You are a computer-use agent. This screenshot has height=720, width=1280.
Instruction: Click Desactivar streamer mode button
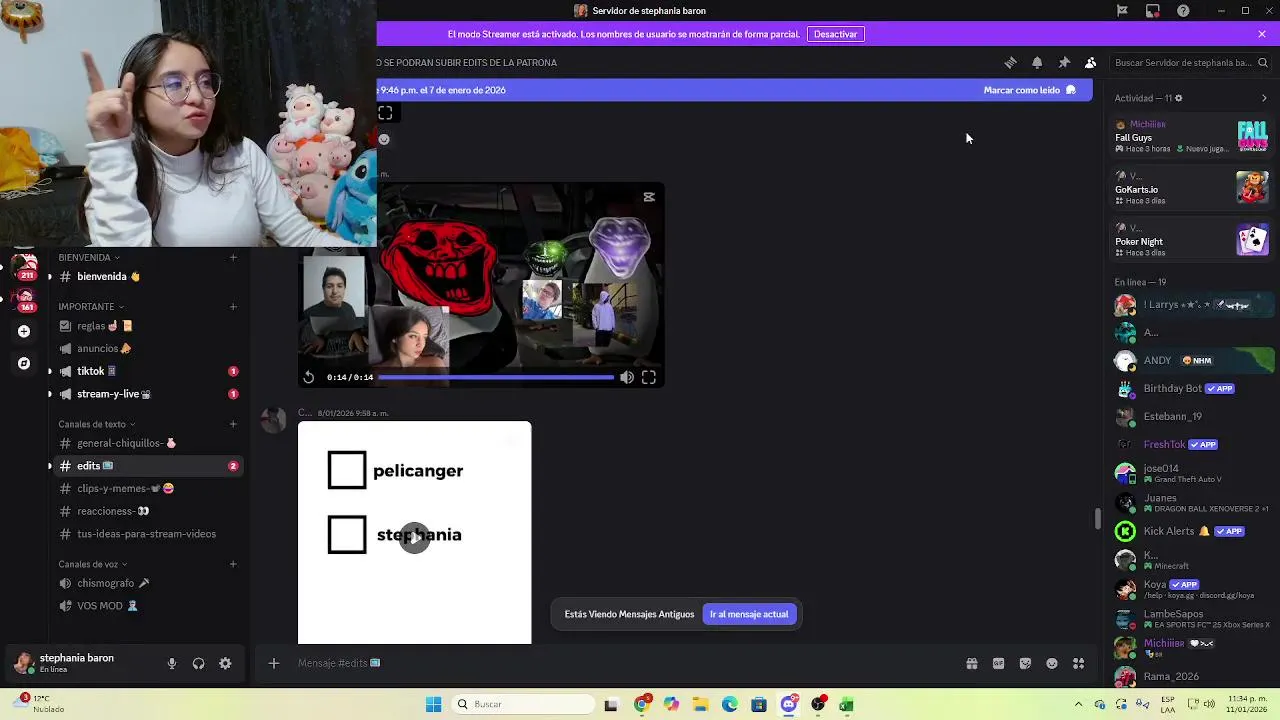[835, 34]
